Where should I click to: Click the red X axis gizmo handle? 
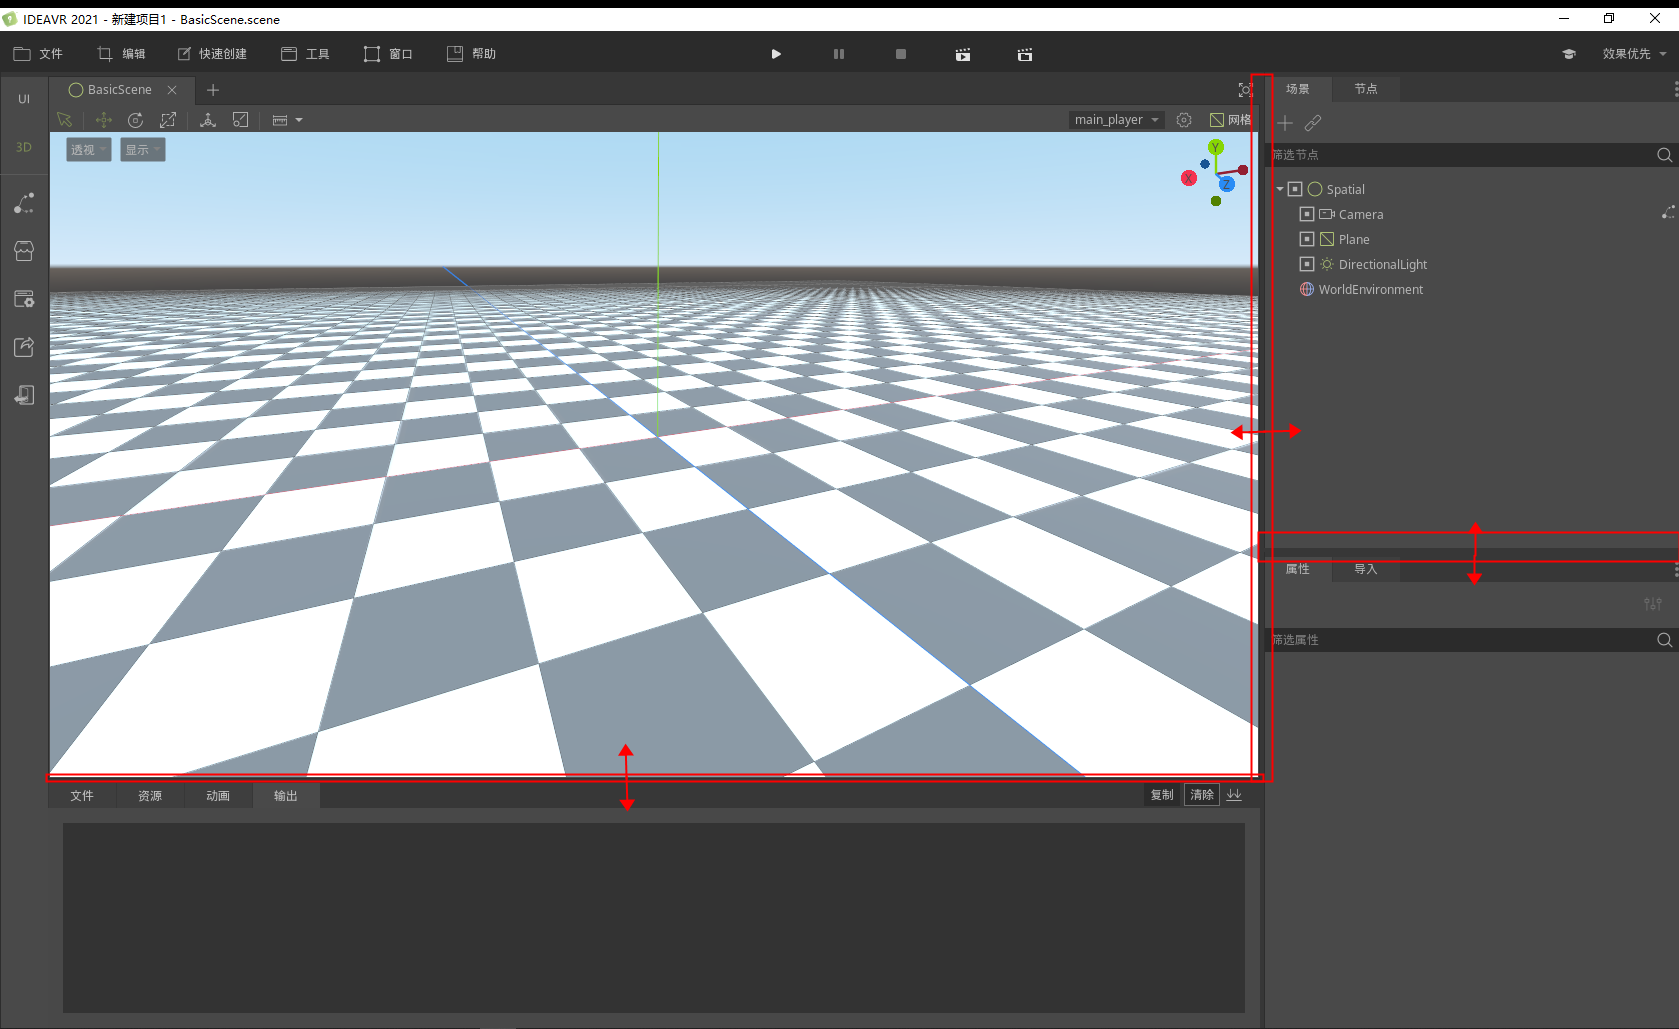coord(1189,178)
